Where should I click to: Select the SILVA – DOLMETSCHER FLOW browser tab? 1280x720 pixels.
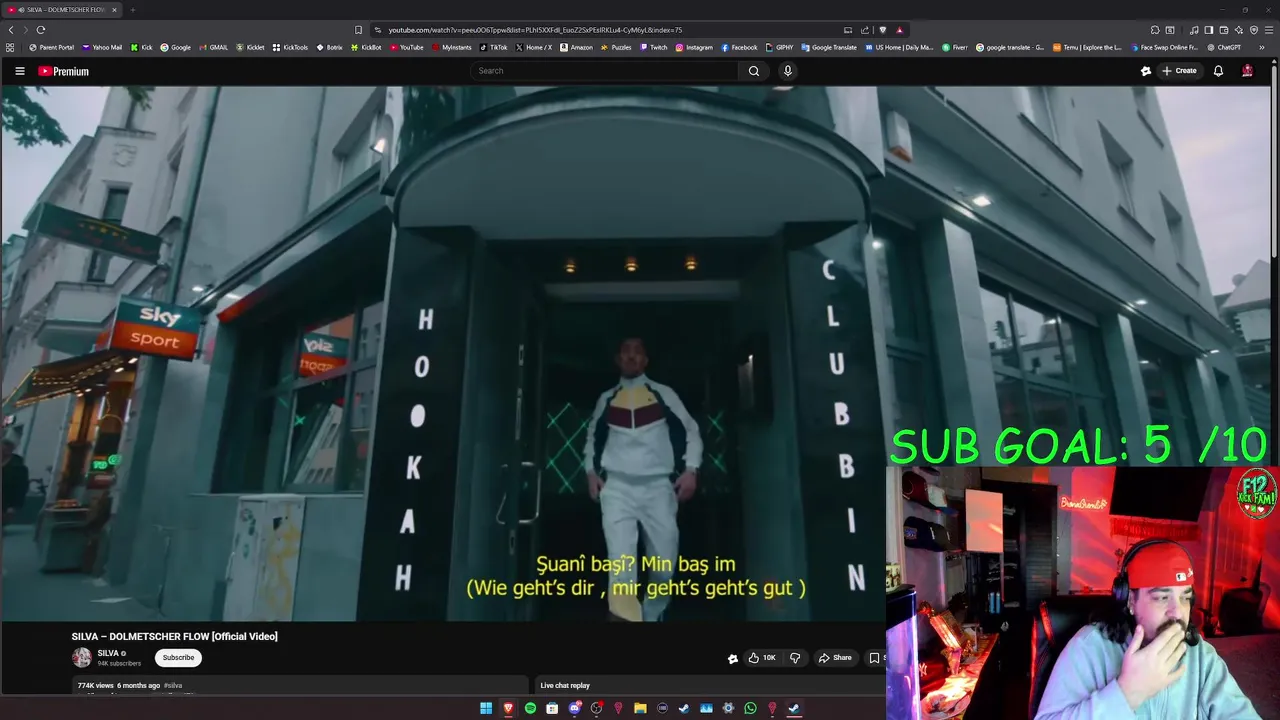[62, 10]
